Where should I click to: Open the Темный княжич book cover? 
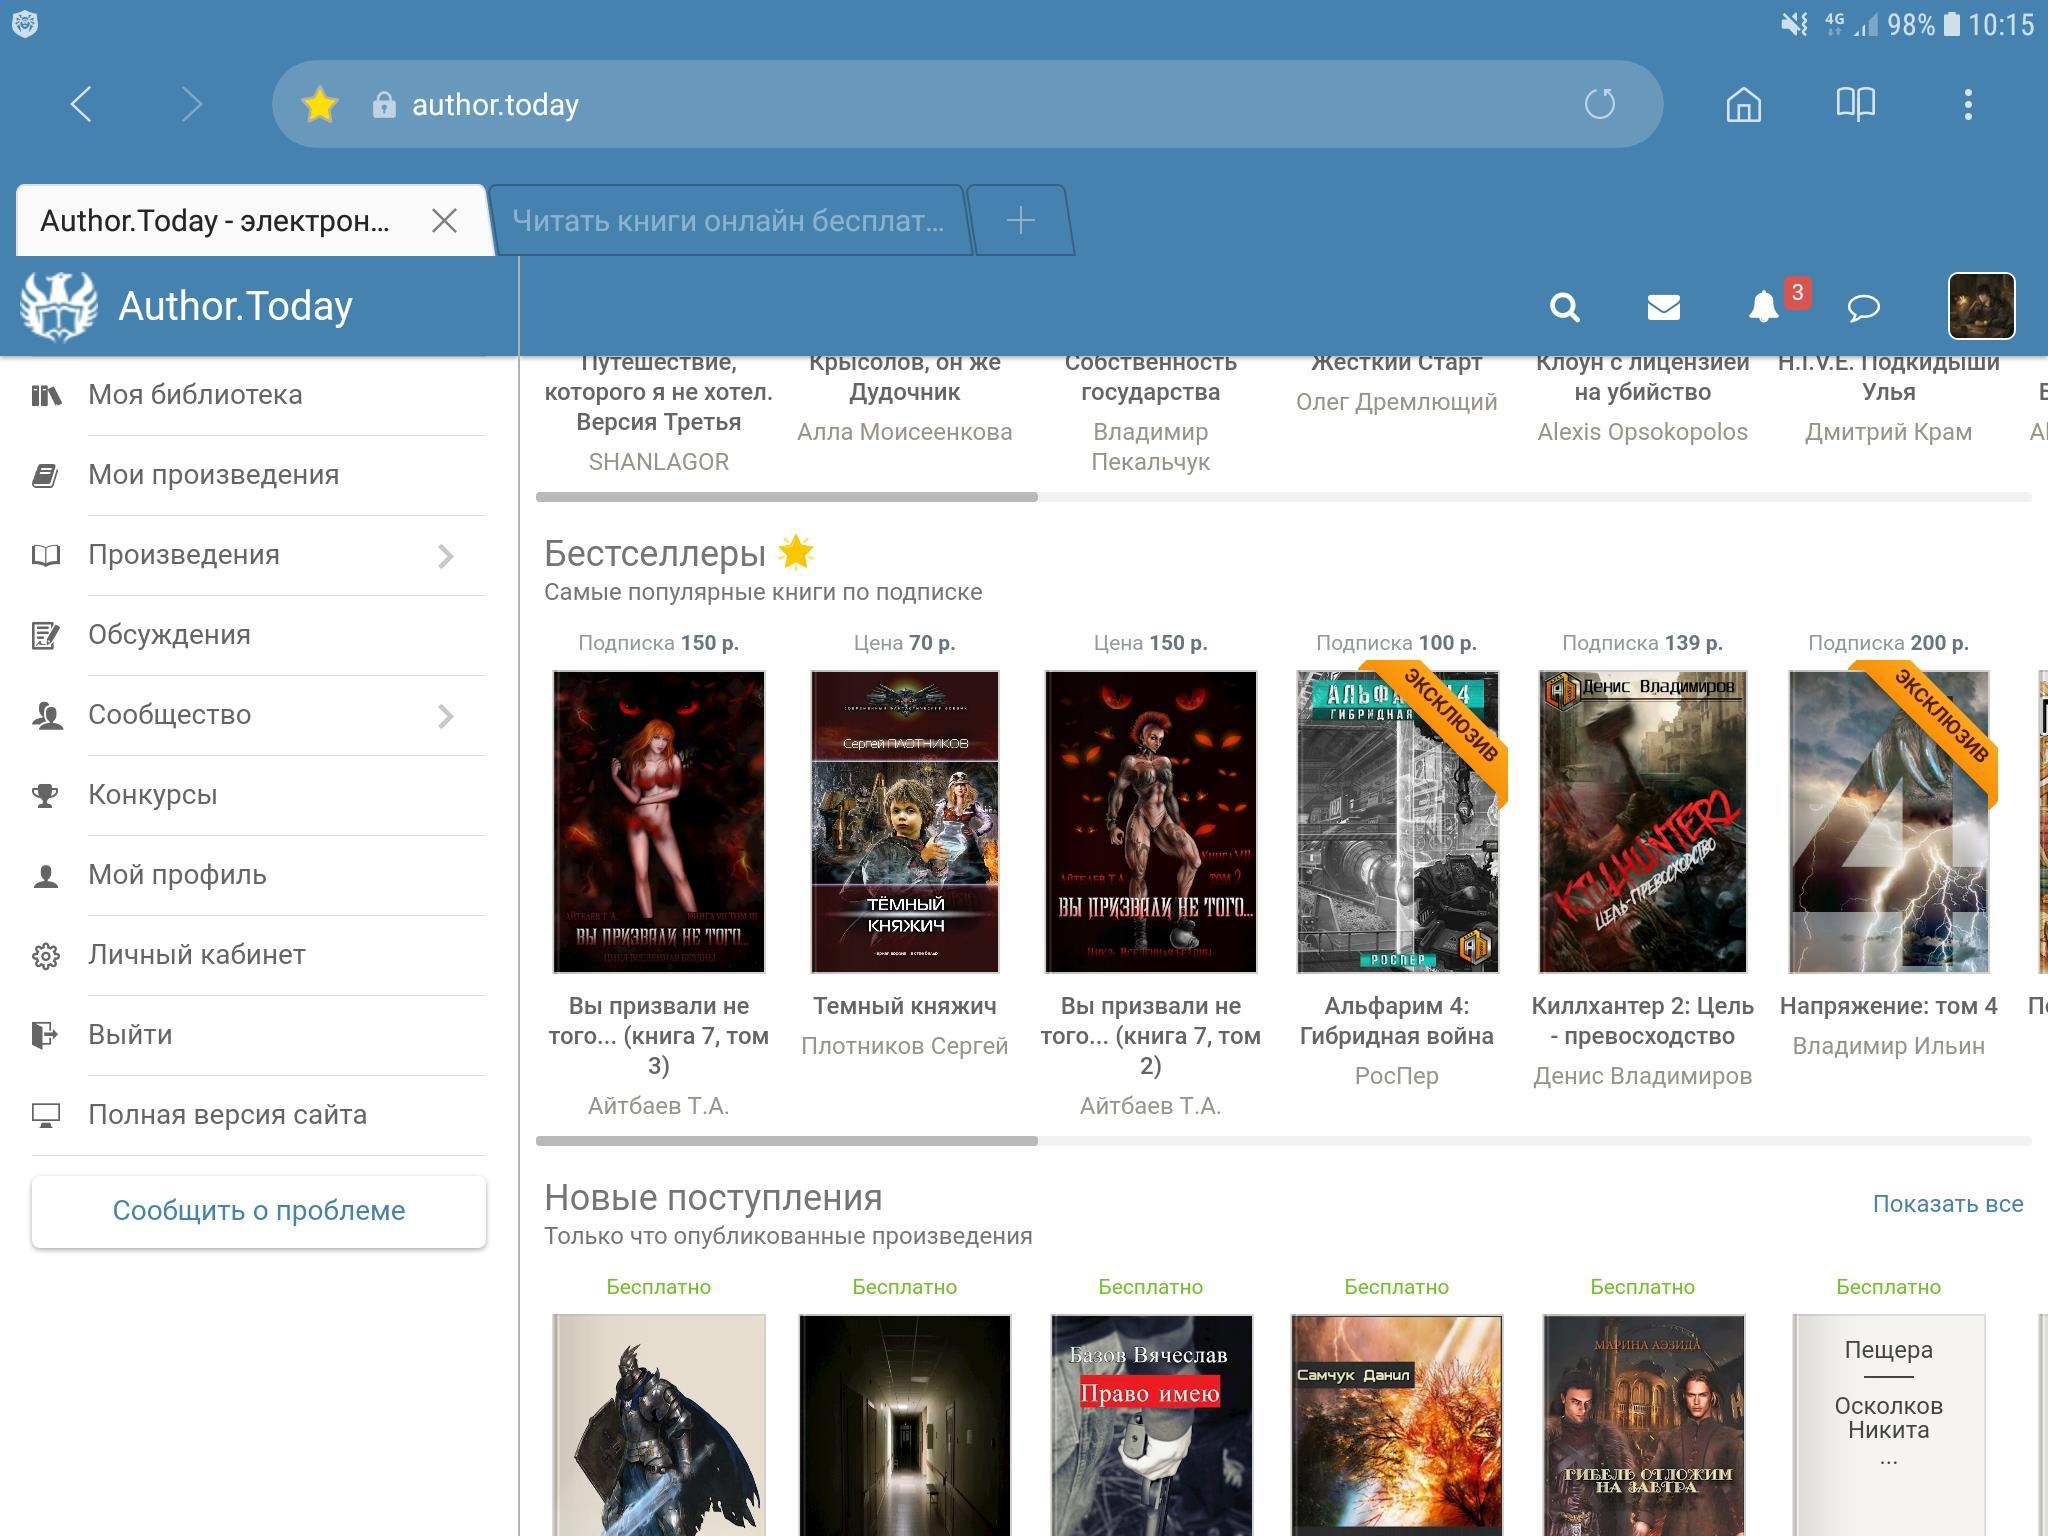pyautogui.click(x=904, y=821)
